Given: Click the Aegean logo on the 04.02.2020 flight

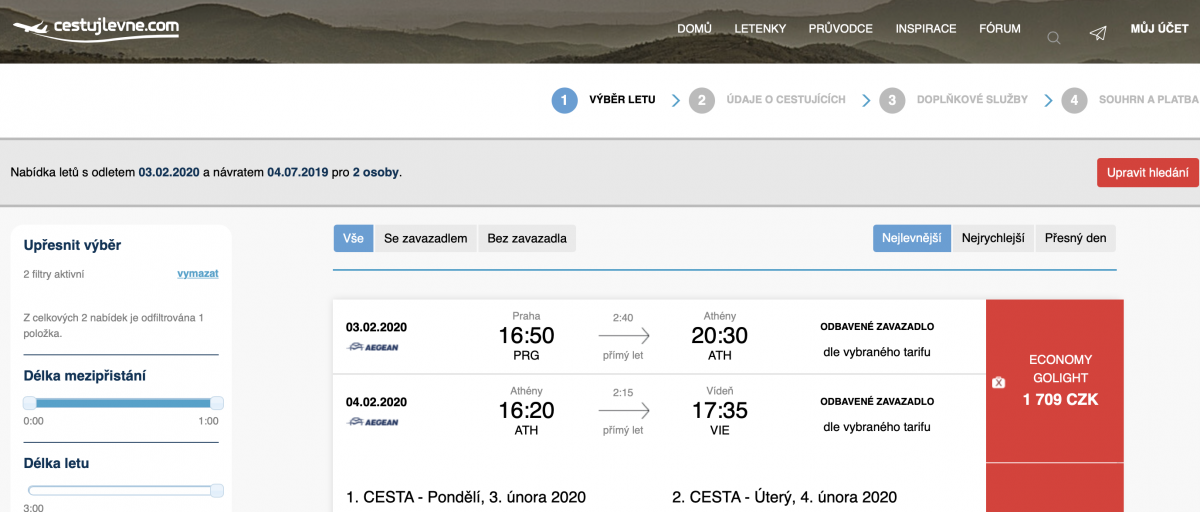Looking at the screenshot, I should point(372,422).
